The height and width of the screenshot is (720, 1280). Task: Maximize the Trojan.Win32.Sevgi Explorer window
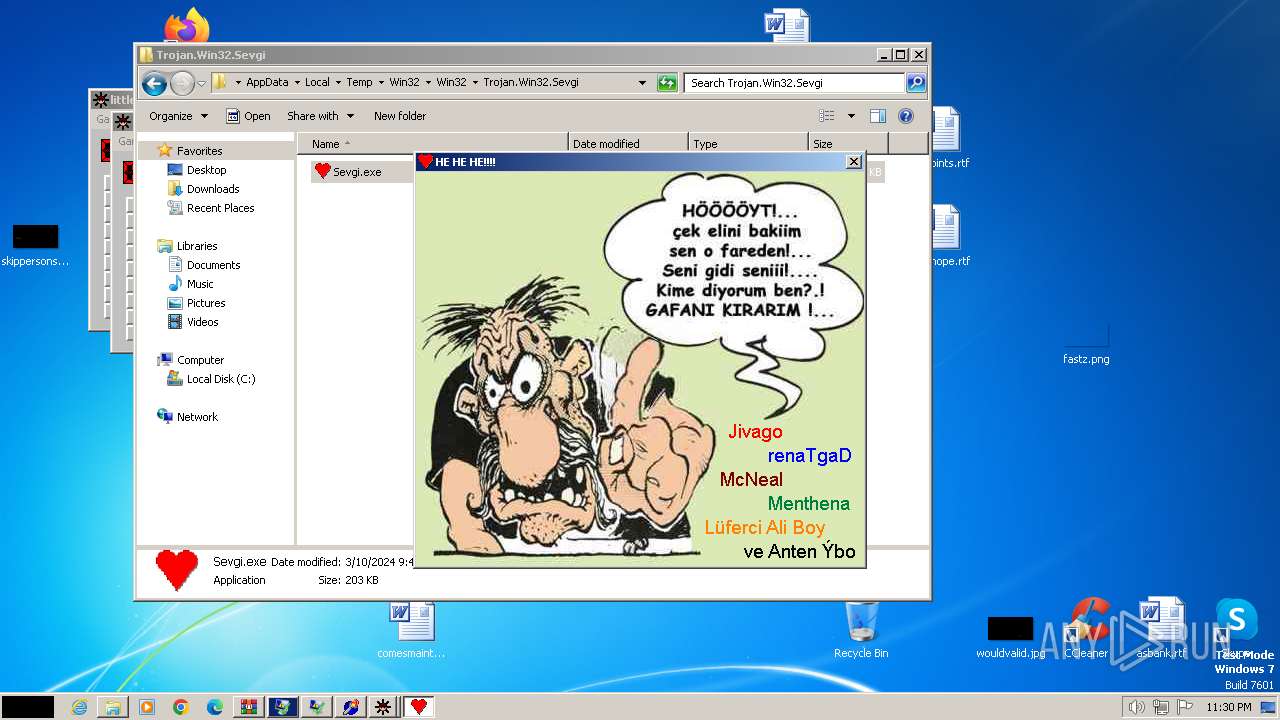[901, 55]
